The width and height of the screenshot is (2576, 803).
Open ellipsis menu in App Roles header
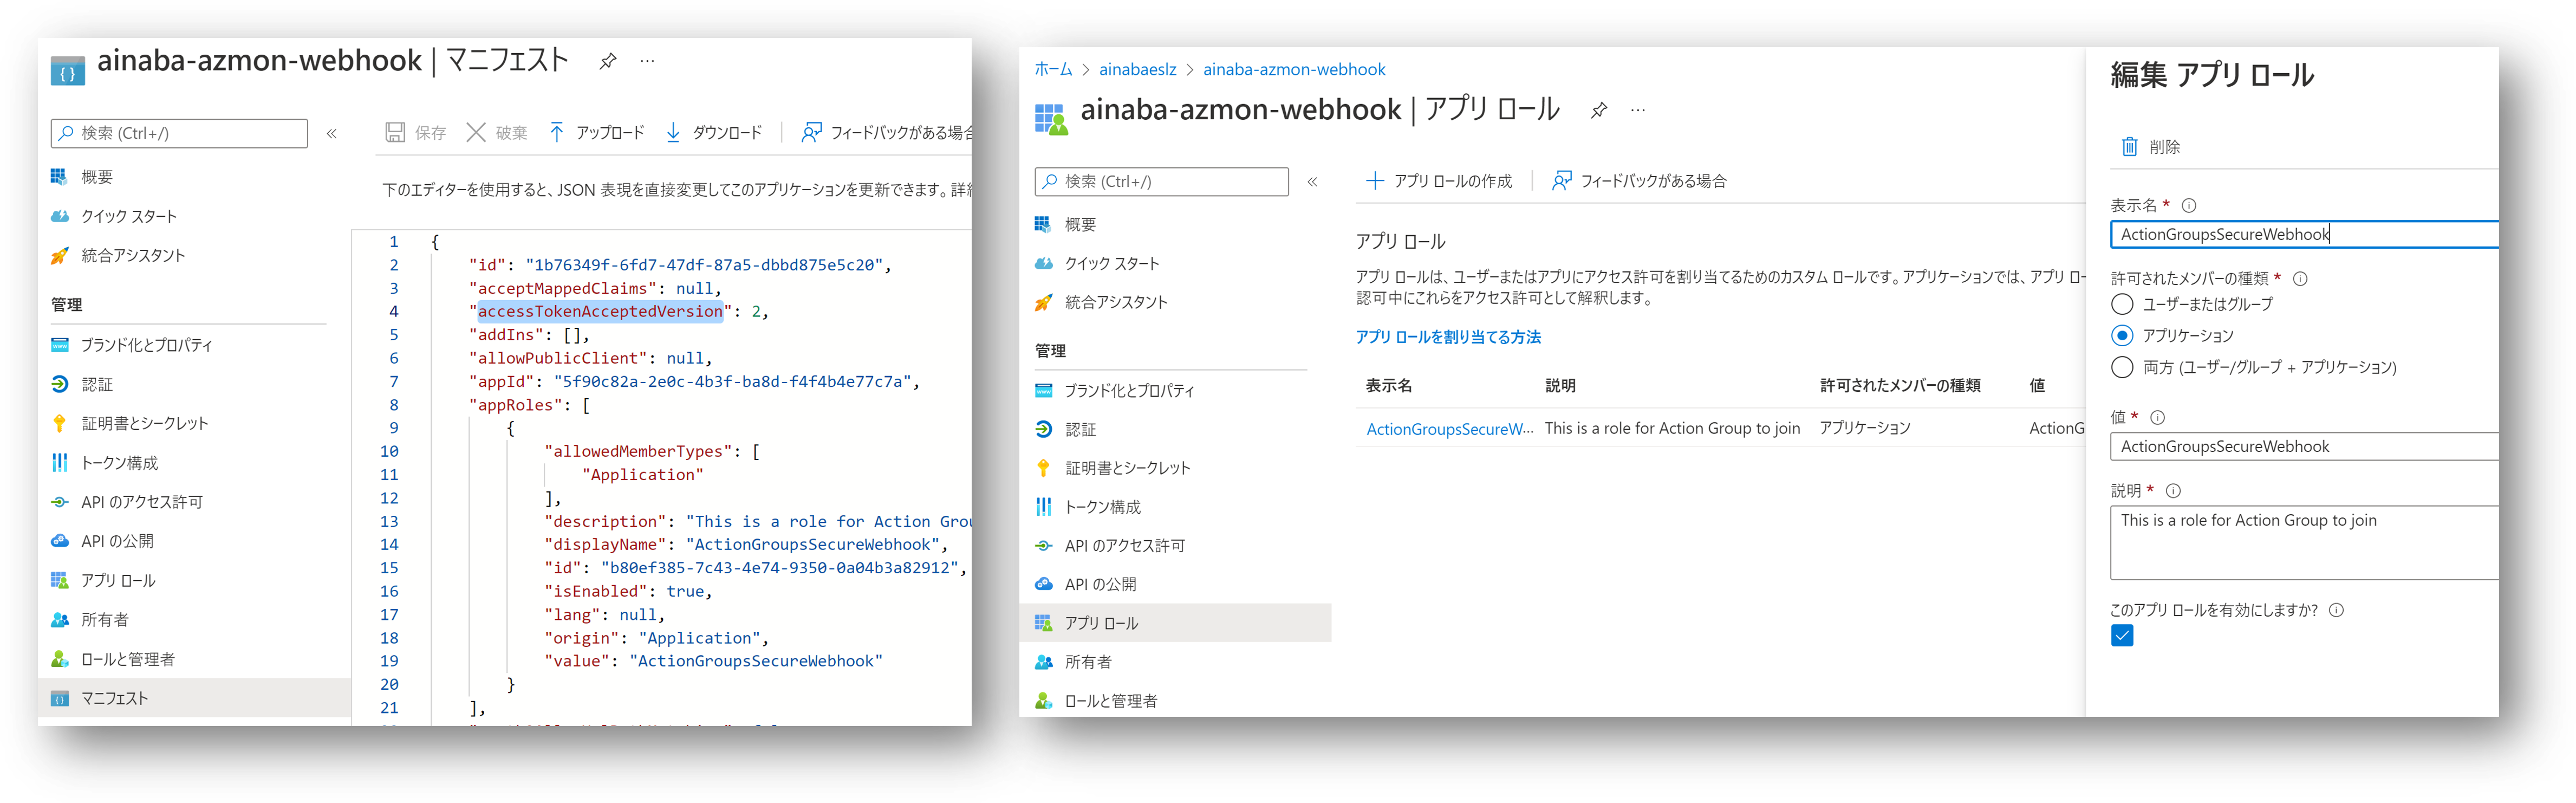tap(1637, 110)
